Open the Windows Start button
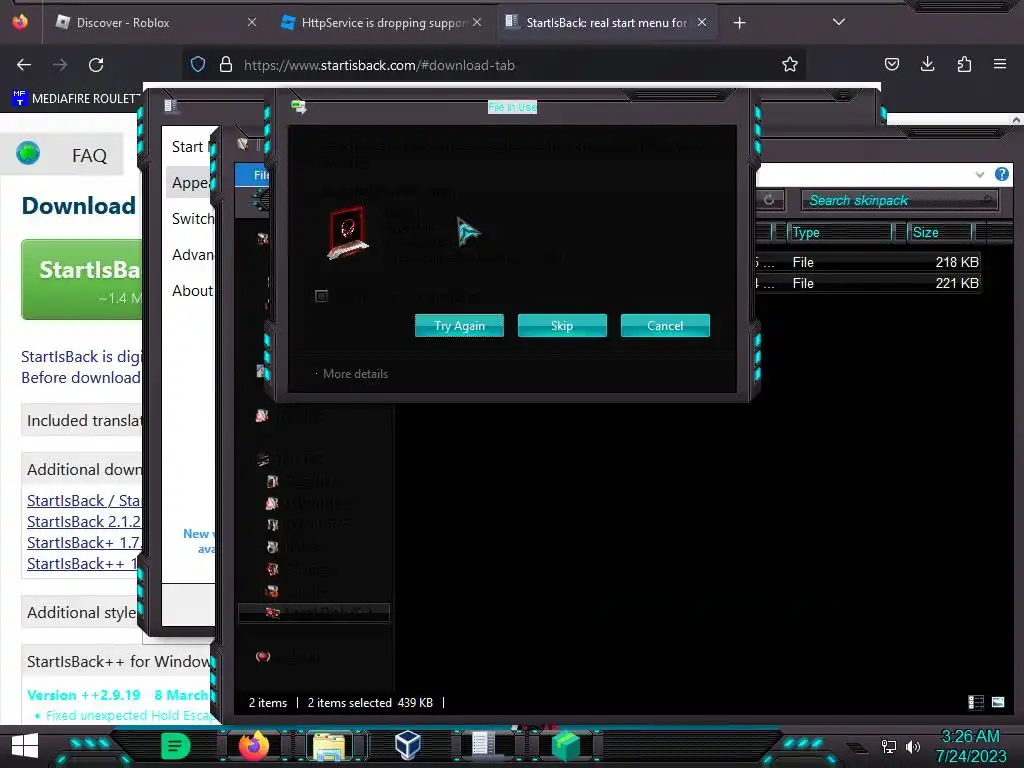This screenshot has width=1024, height=768. 25,746
